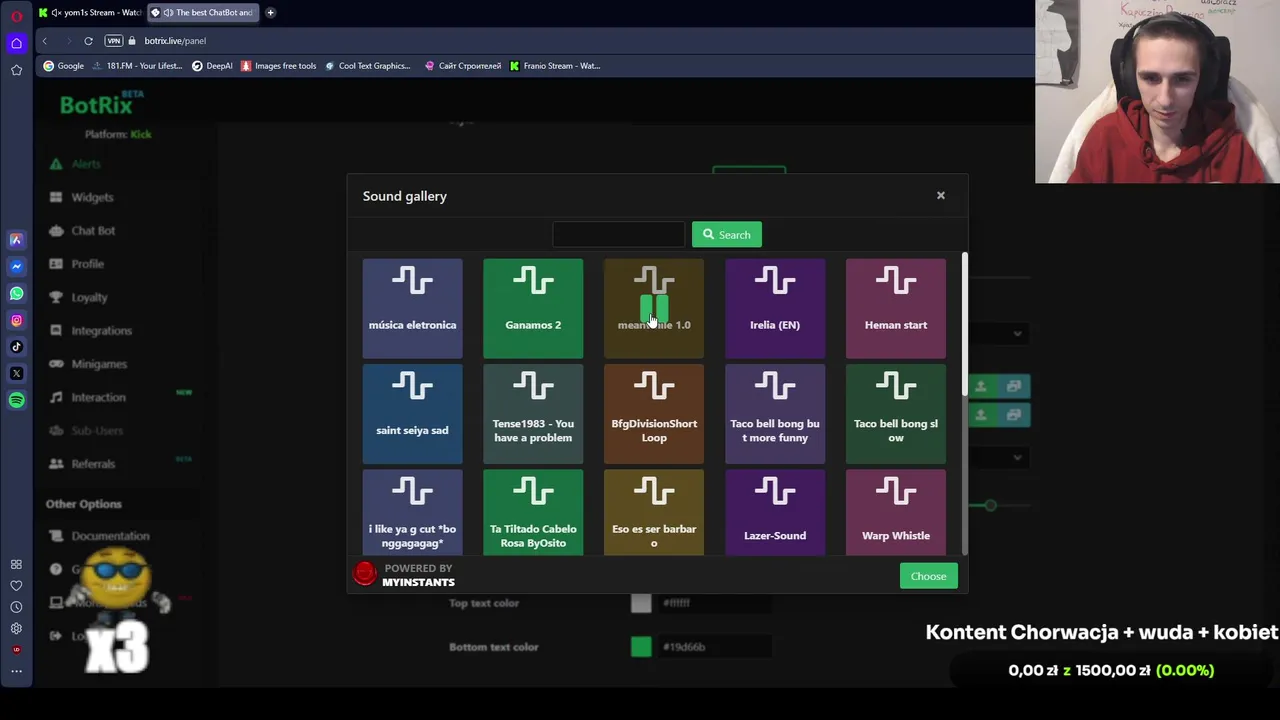Open Sub-Users section

pyautogui.click(x=97, y=430)
